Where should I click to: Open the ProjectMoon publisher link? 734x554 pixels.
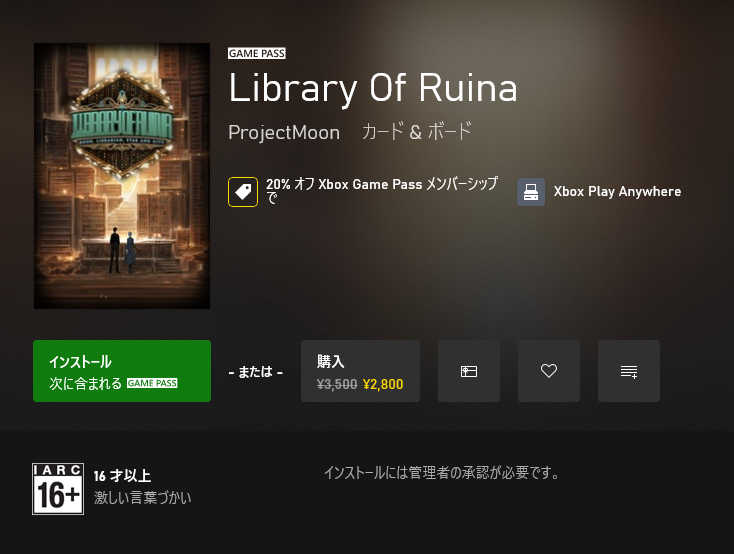point(284,133)
